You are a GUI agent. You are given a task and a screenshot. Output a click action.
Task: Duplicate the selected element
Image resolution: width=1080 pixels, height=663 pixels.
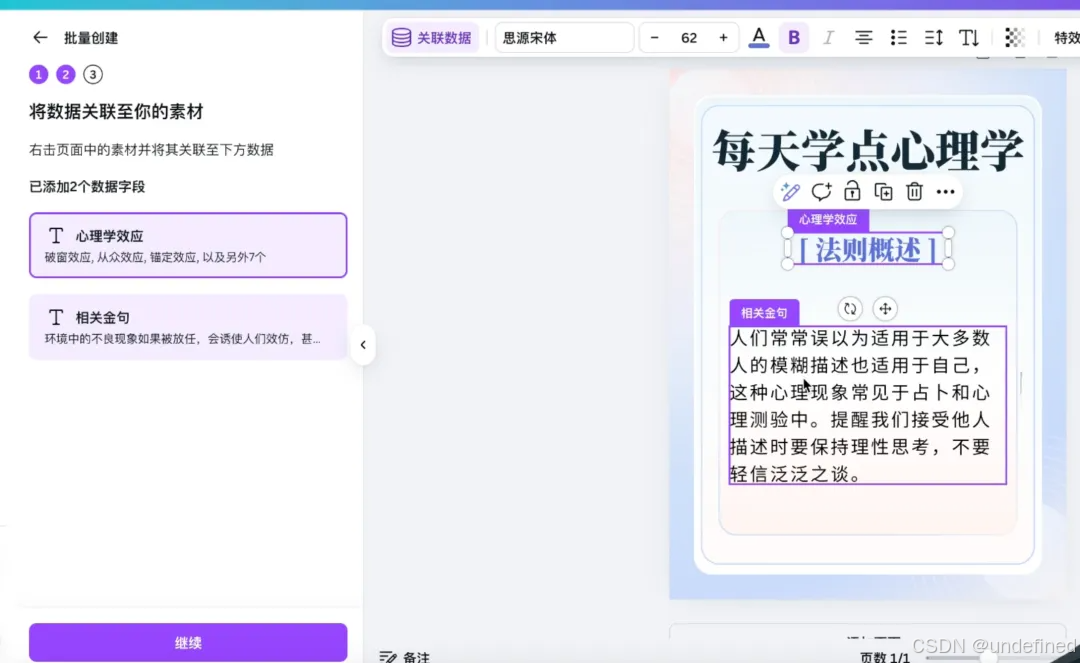click(883, 191)
